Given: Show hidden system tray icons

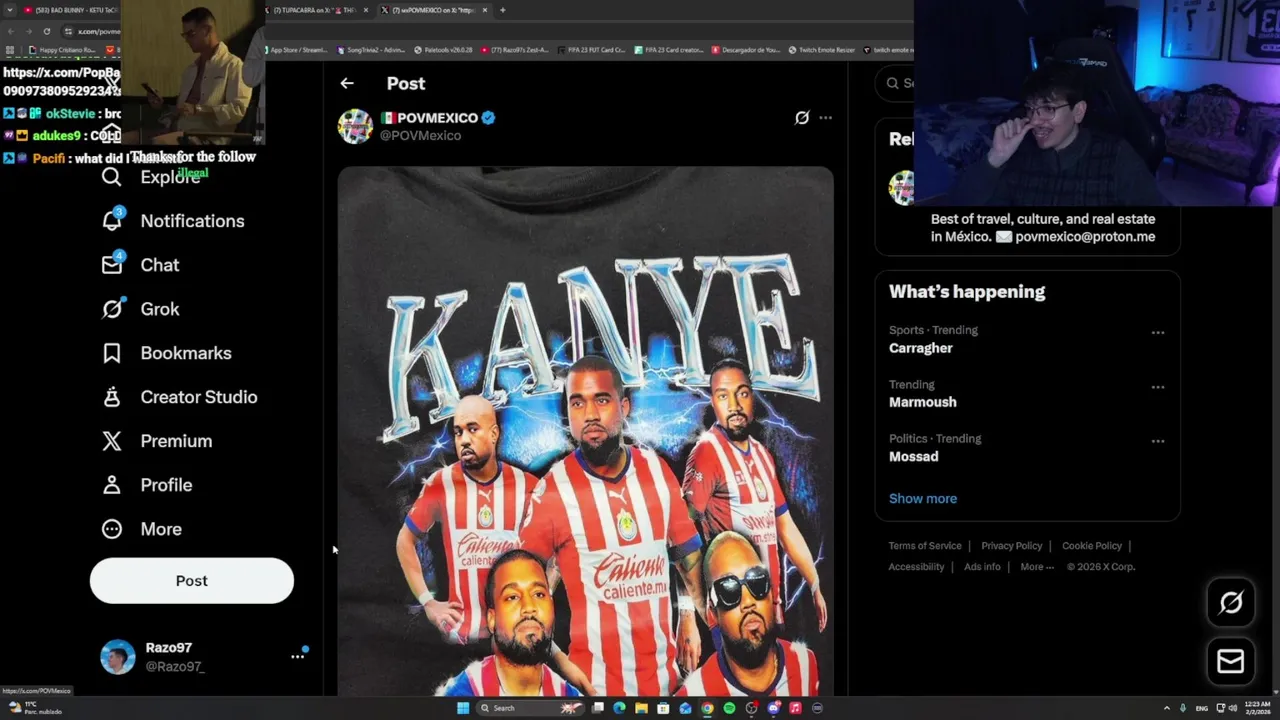Looking at the screenshot, I should 1167,708.
